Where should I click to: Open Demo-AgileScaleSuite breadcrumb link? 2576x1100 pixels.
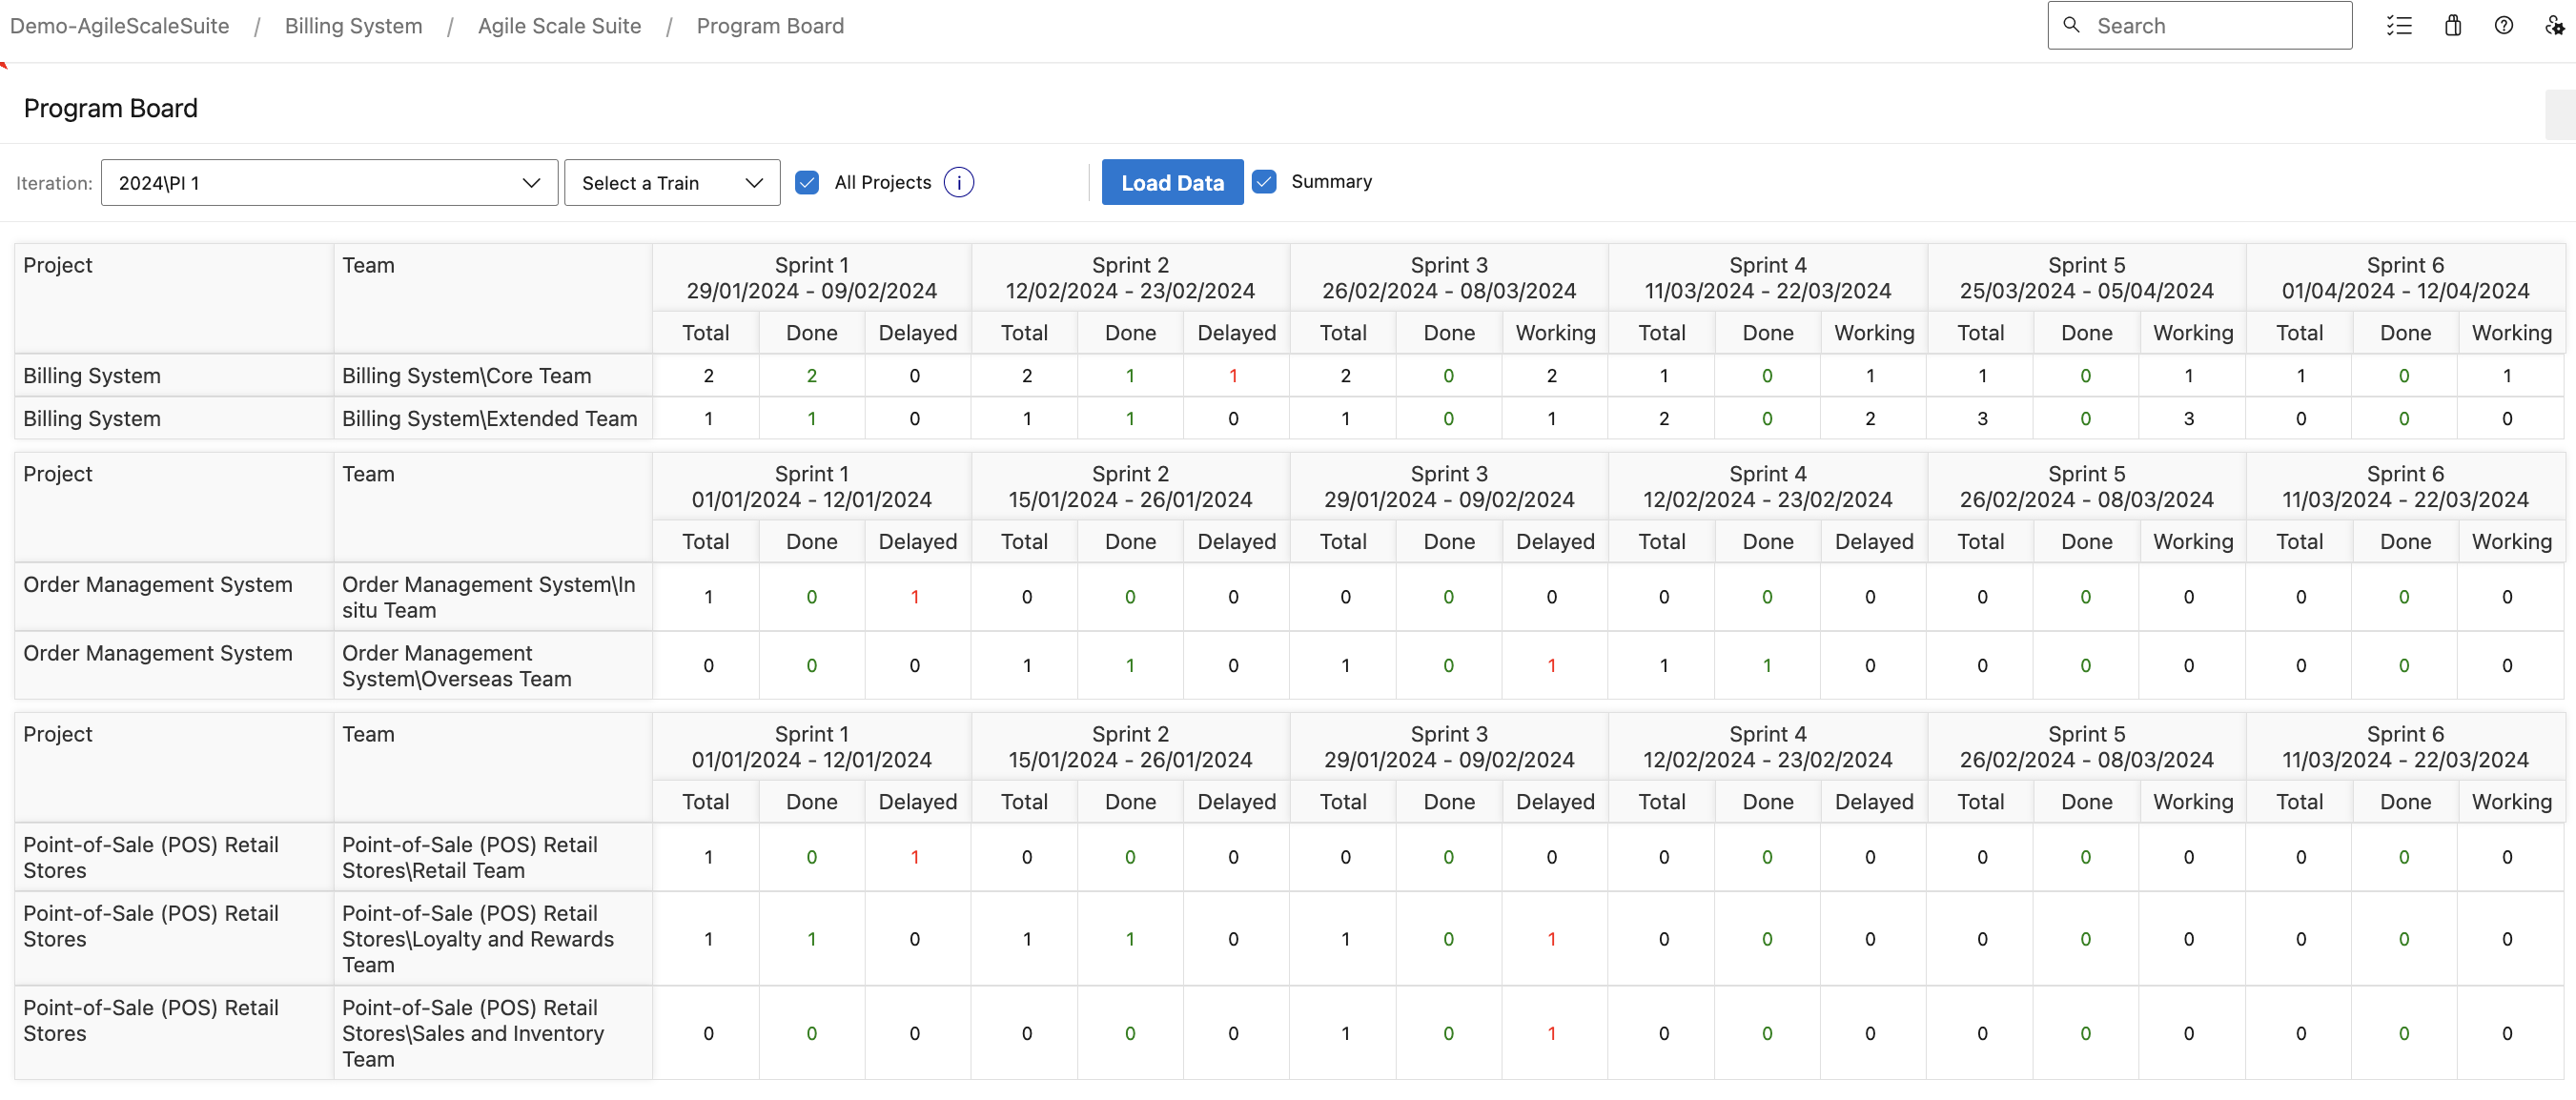(x=118, y=26)
